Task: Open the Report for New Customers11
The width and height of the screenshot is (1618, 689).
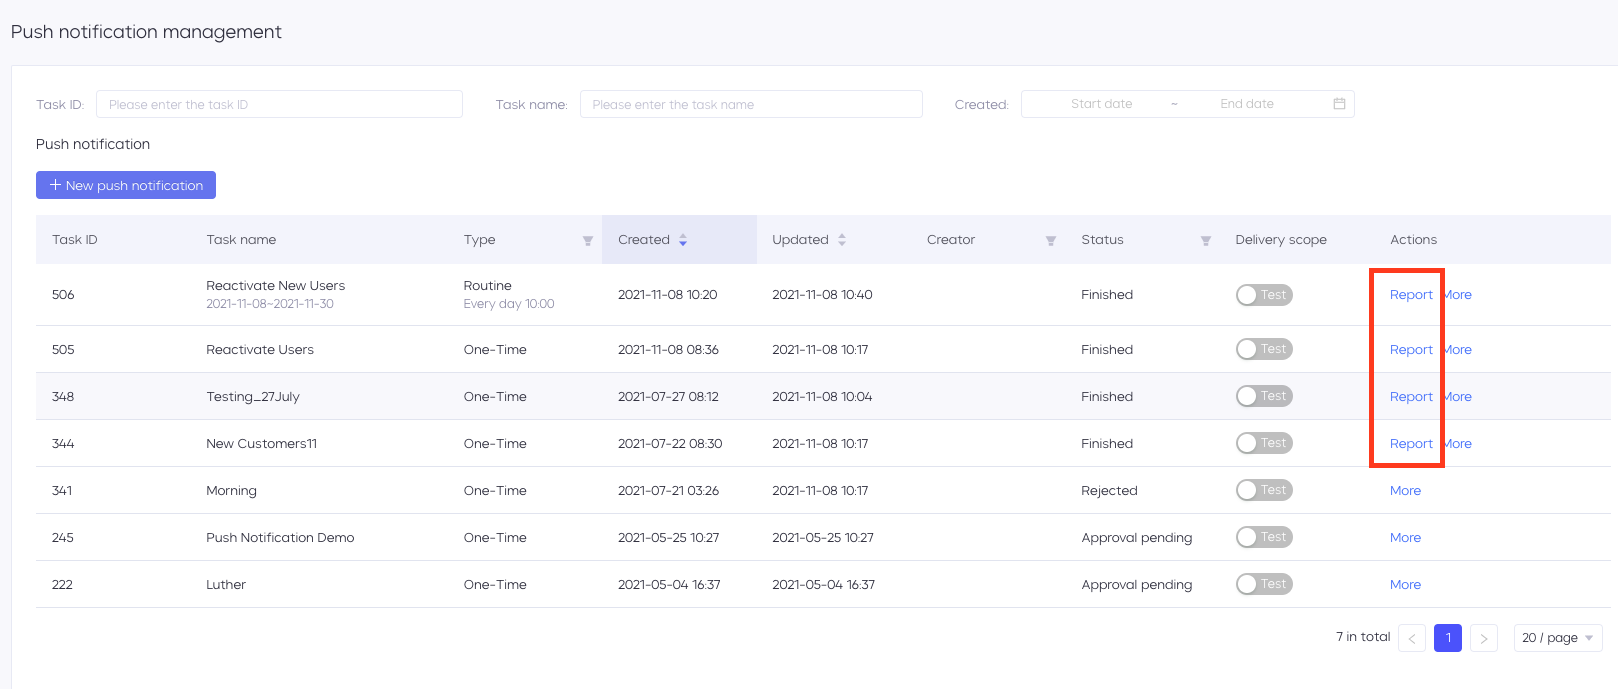Action: click(1411, 444)
